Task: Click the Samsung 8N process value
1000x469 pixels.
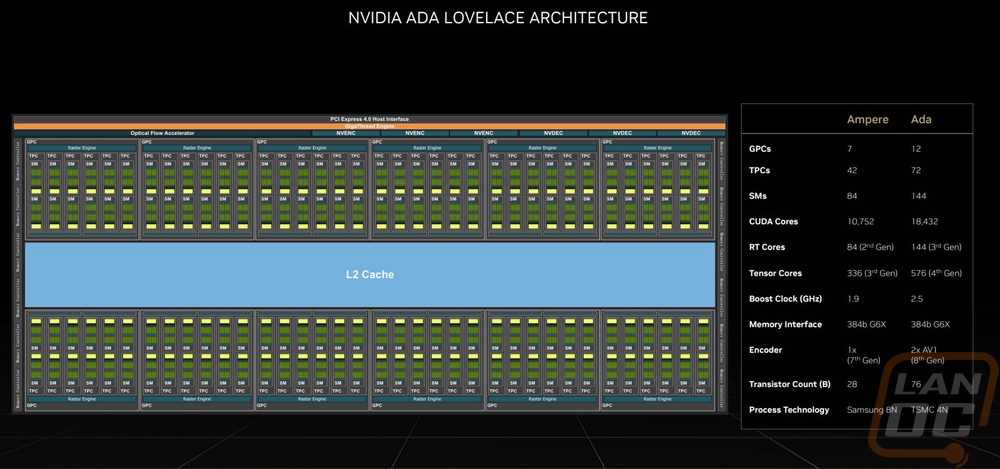Action: (x=872, y=410)
